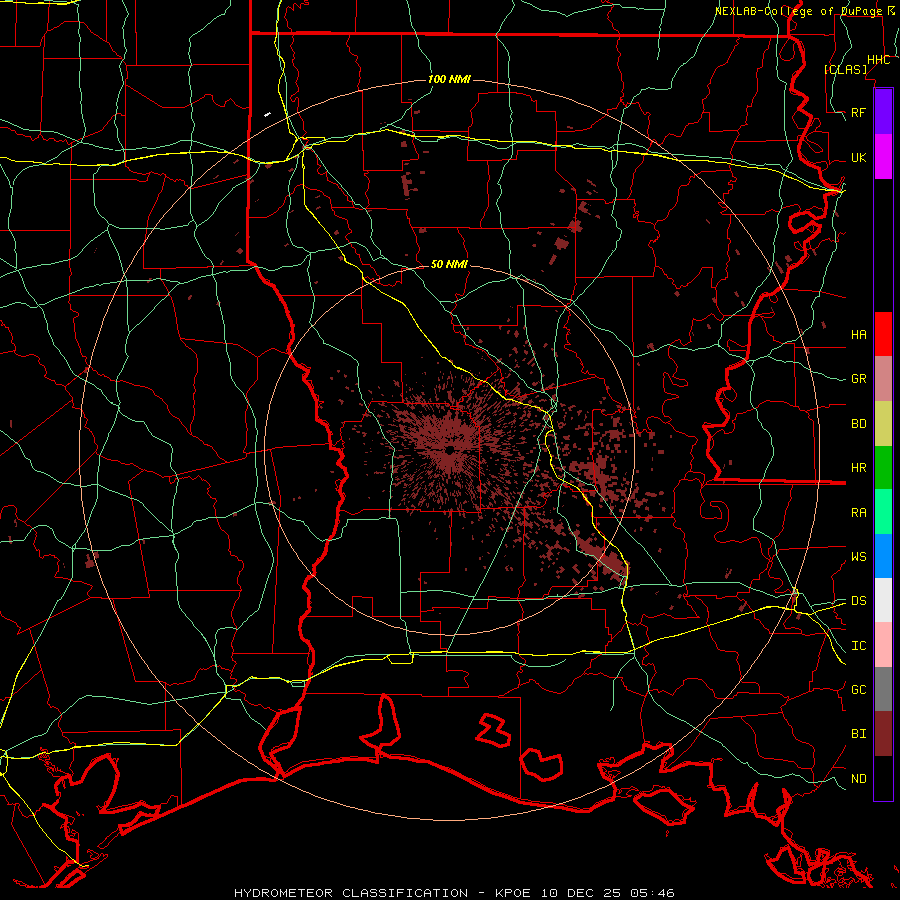This screenshot has height=900, width=900.
Task: Click the 'GR' legend label
Action: coord(858,379)
